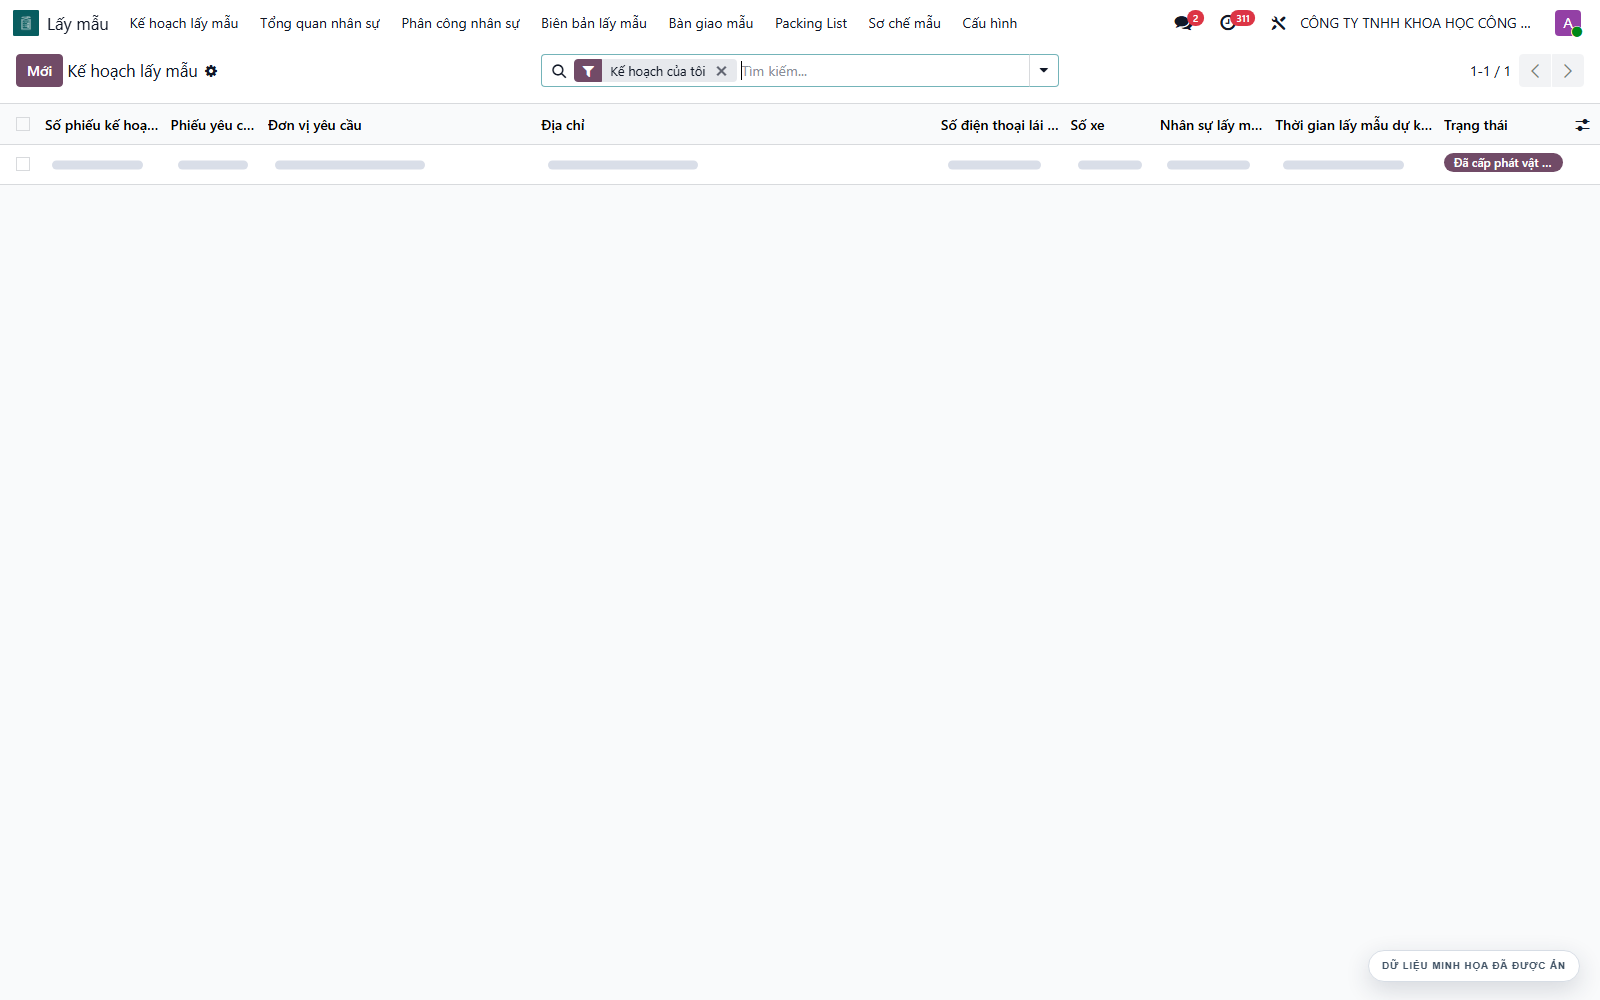
Task: Tick the checkbox of the first record row
Action: [x=23, y=164]
